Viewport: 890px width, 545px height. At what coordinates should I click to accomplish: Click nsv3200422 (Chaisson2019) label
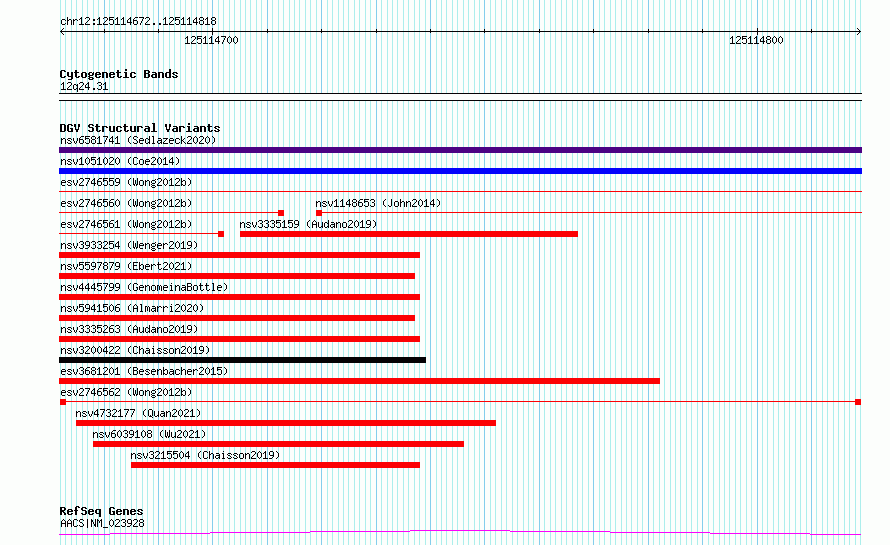(x=135, y=350)
